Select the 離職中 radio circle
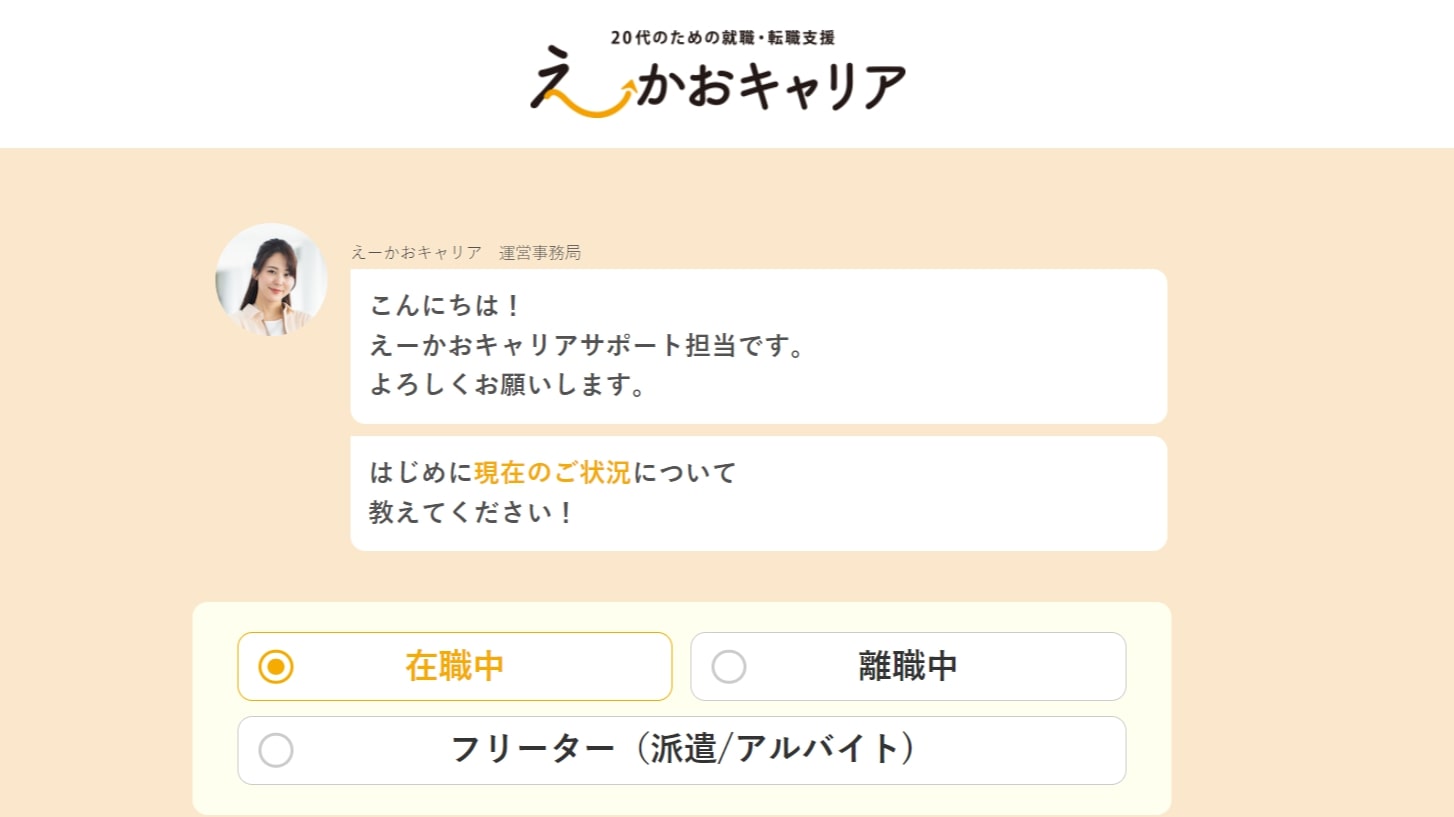 (x=729, y=667)
